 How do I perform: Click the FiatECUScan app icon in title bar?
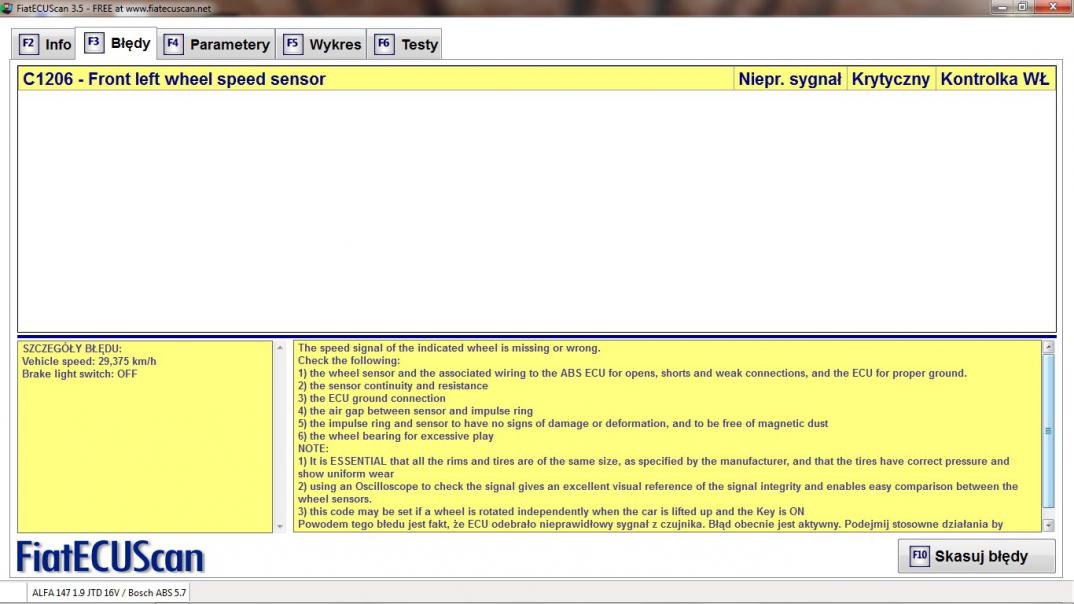[x=7, y=8]
